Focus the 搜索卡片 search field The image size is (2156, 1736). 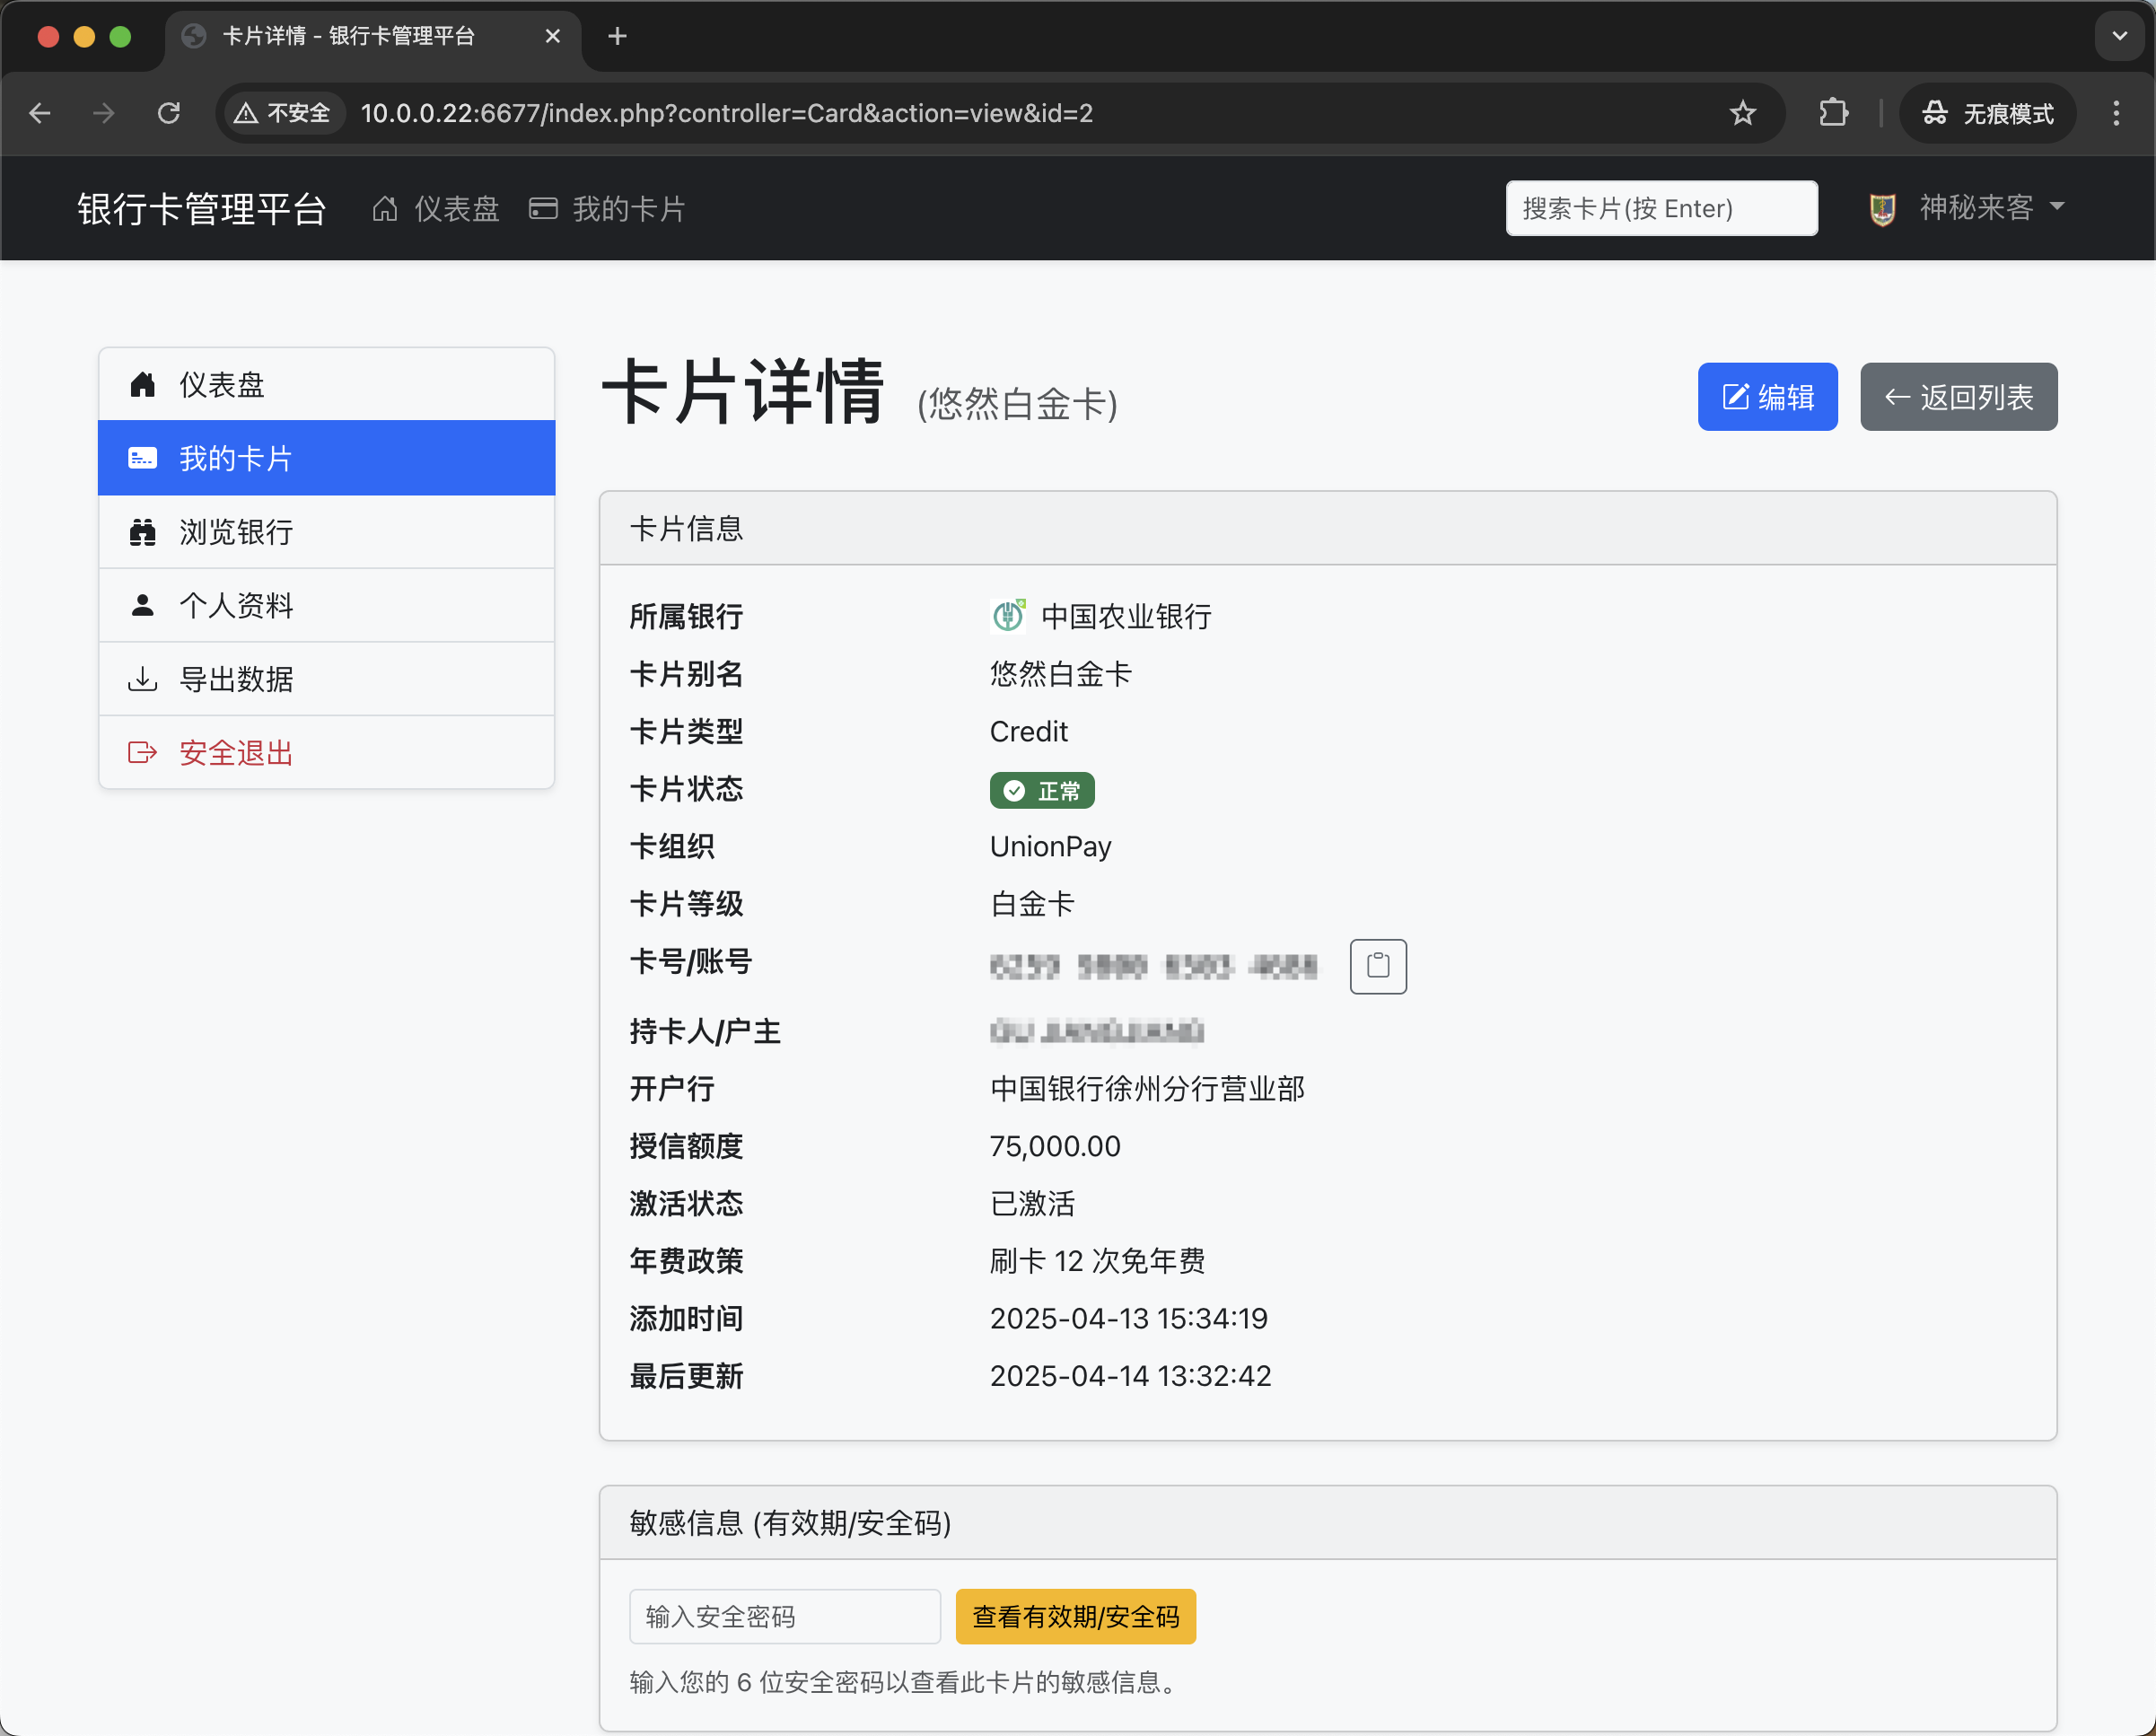pyautogui.click(x=1661, y=208)
